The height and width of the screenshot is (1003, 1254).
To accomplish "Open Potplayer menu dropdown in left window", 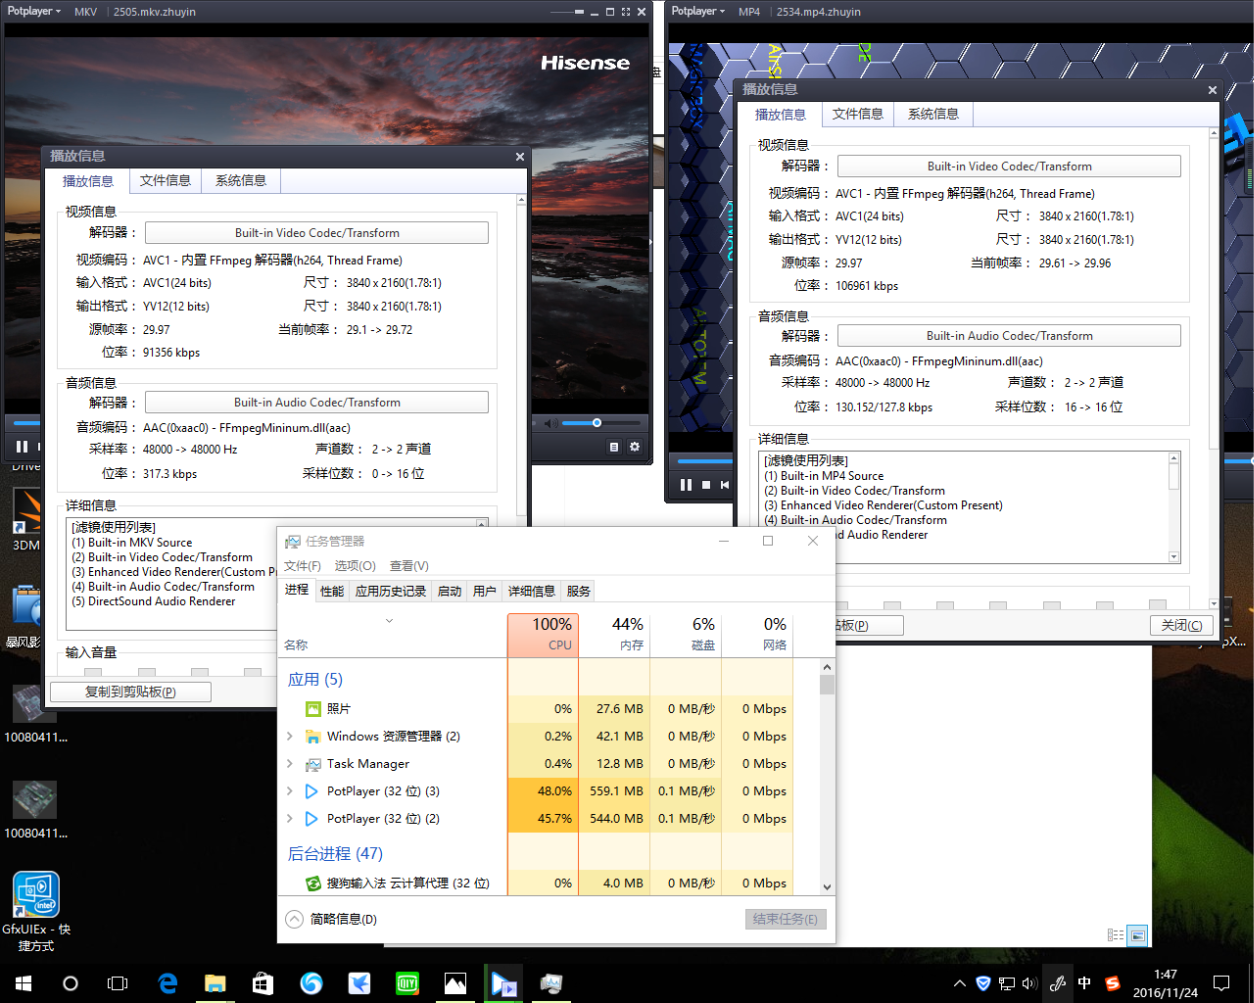I will (x=32, y=12).
